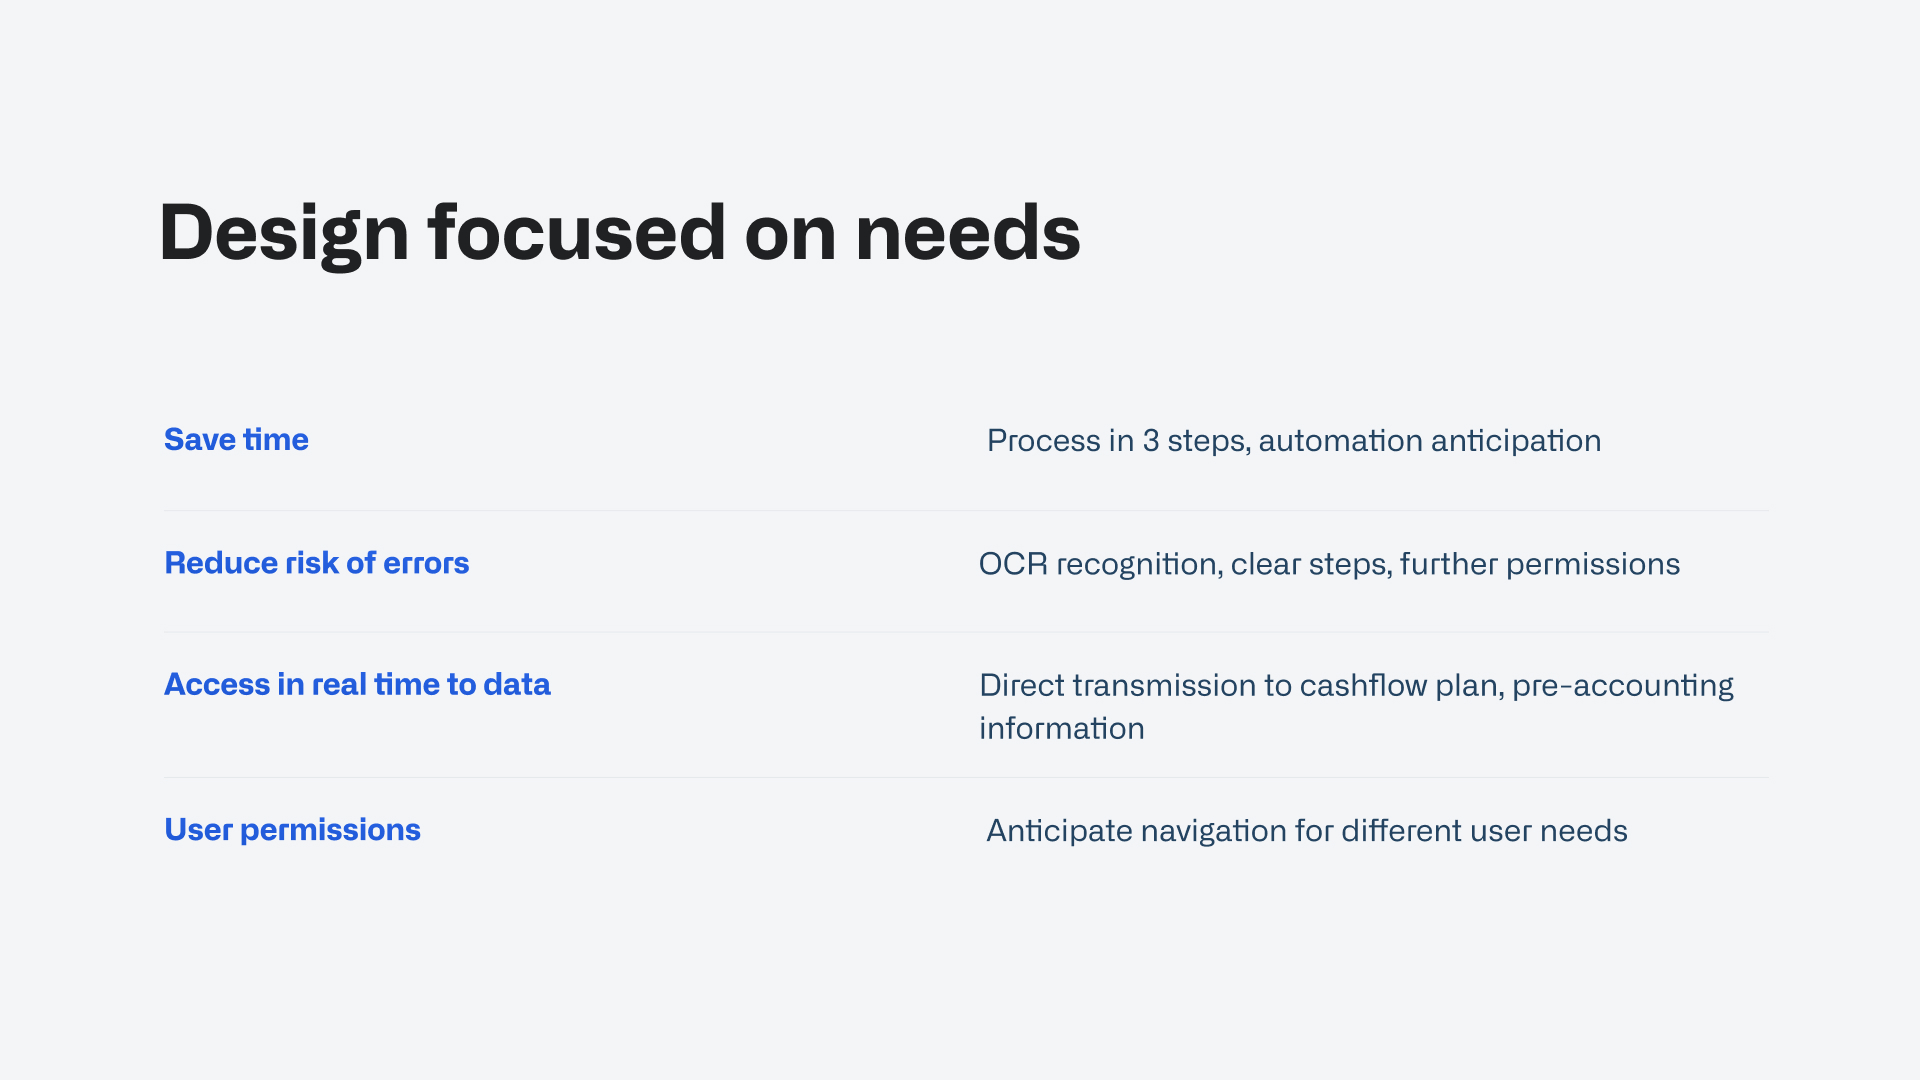Click divider line below "Reduce risk of errors" row

(x=966, y=632)
